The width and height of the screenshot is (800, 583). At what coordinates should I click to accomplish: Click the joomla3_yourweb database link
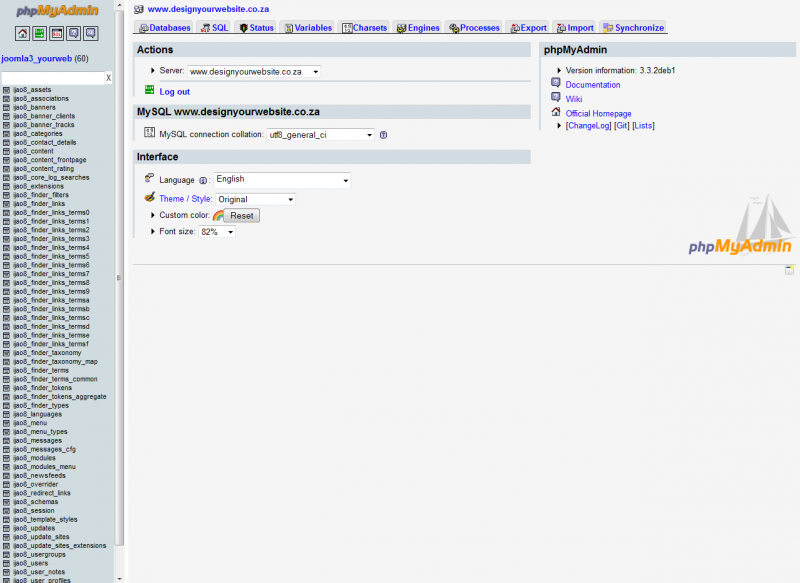(37, 59)
